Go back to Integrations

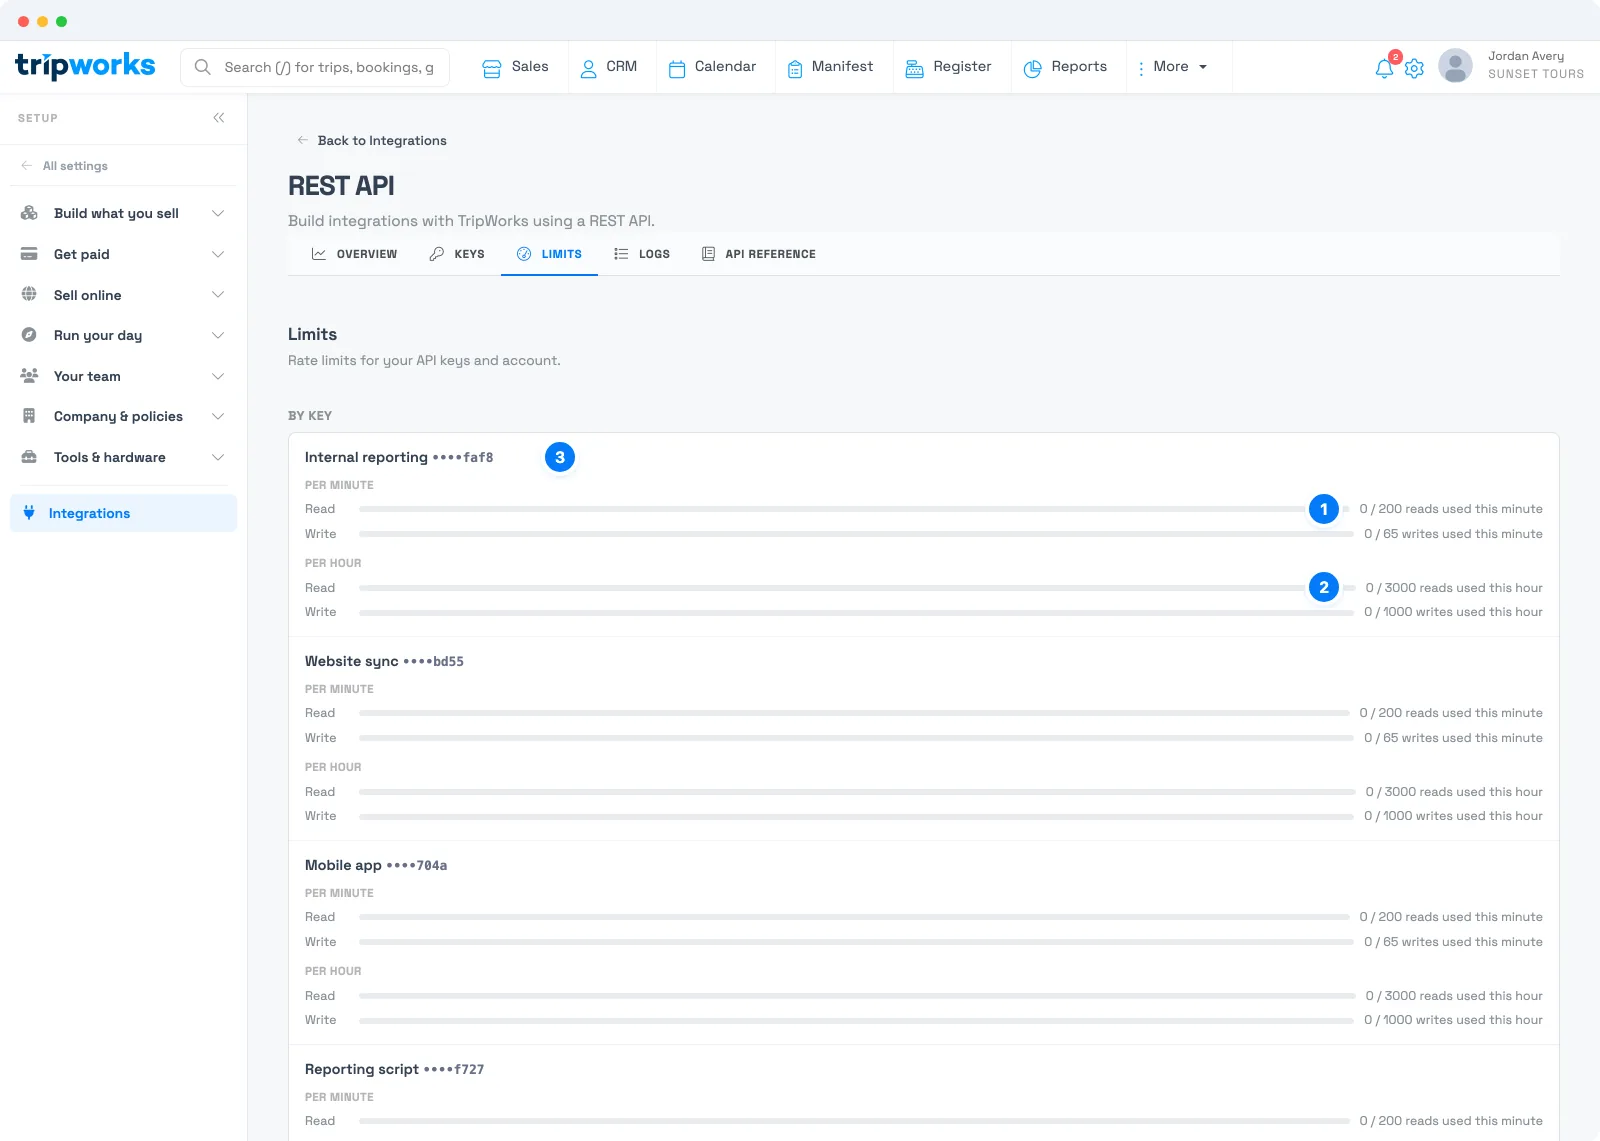click(x=372, y=140)
